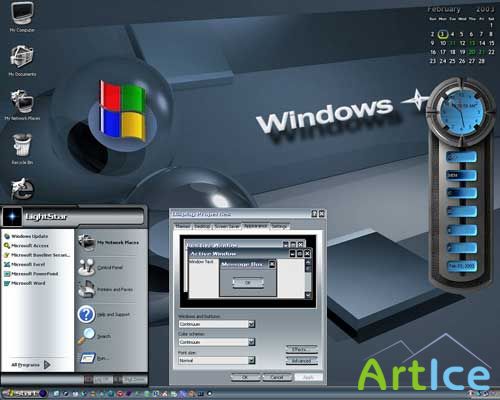The image size is (500, 400).
Task: Launch Microsoft Word from the Start menu
Action: click(x=24, y=283)
